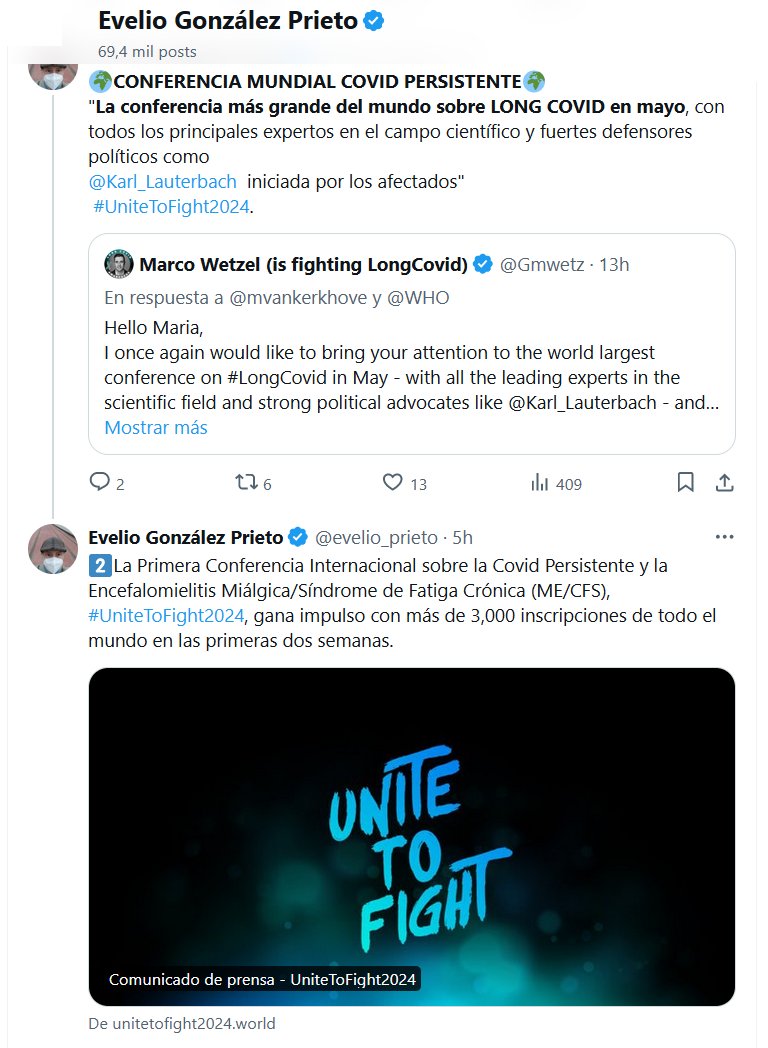Repost the tweet using retweet icon
Screen dimensions: 768x1048
[x=245, y=483]
